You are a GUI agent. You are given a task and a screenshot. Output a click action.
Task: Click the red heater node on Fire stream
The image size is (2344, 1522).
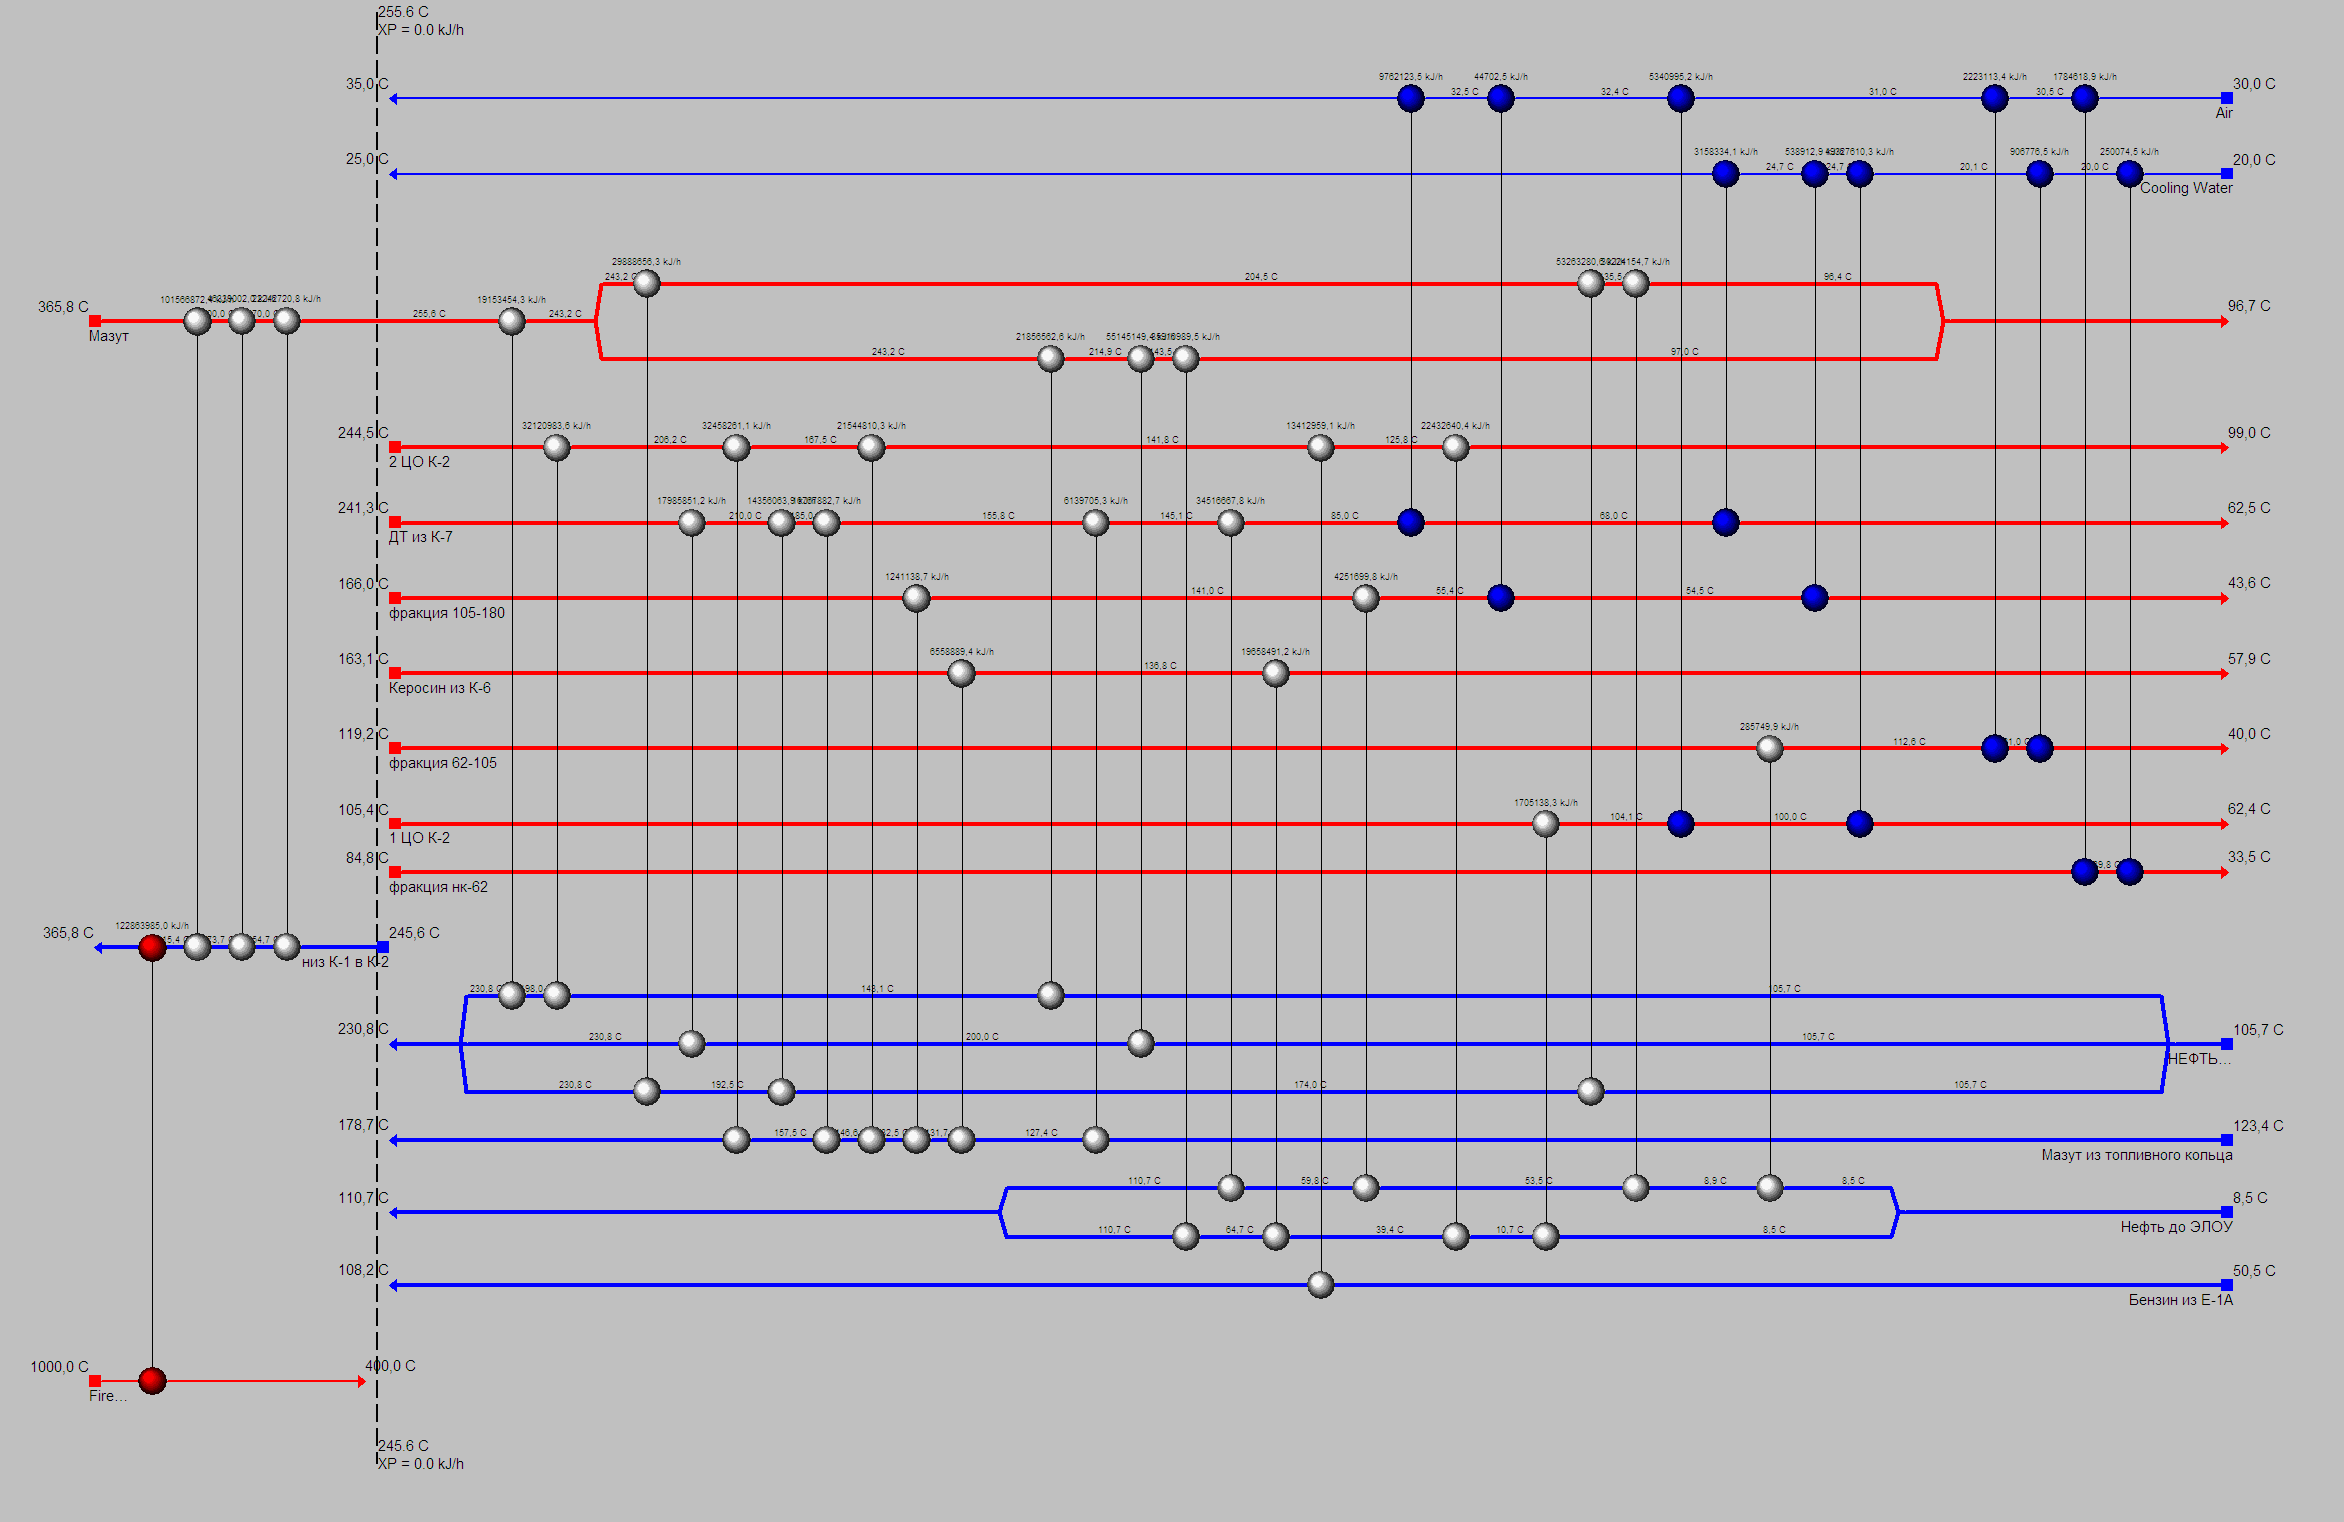[x=152, y=1381]
